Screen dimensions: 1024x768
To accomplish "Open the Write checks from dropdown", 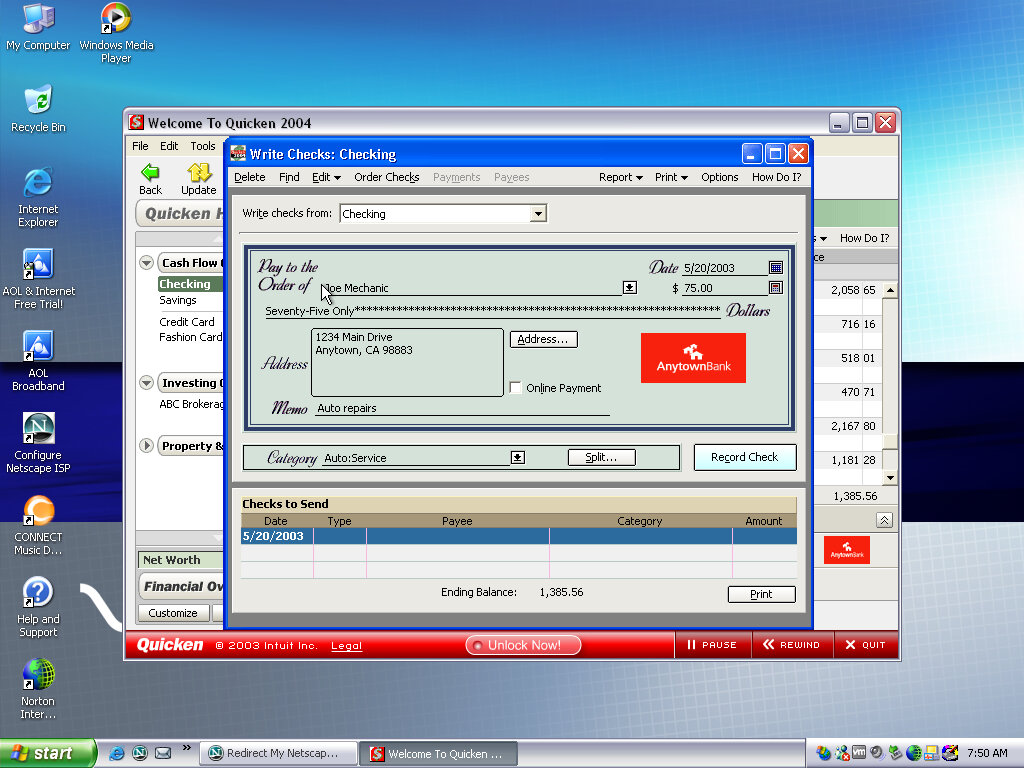I will coord(538,214).
